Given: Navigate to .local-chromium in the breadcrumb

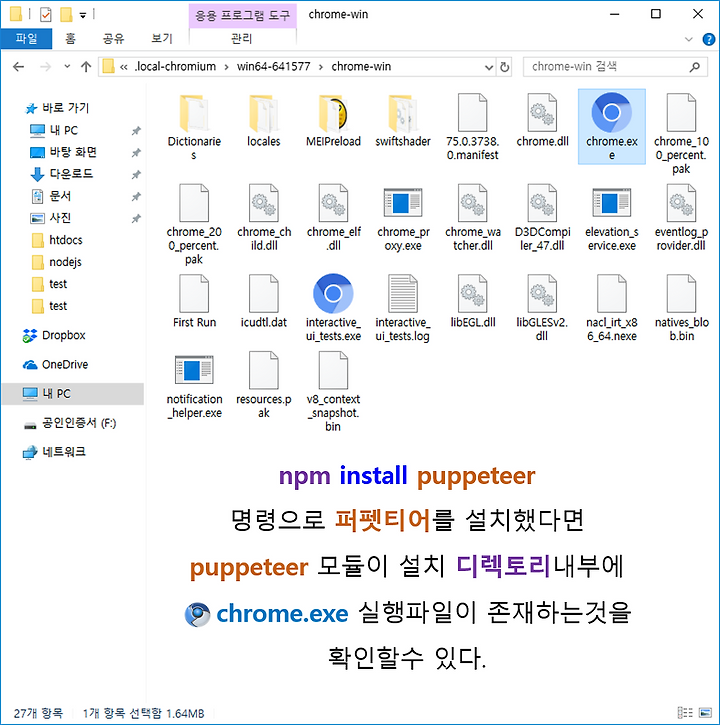Looking at the screenshot, I should (175, 67).
